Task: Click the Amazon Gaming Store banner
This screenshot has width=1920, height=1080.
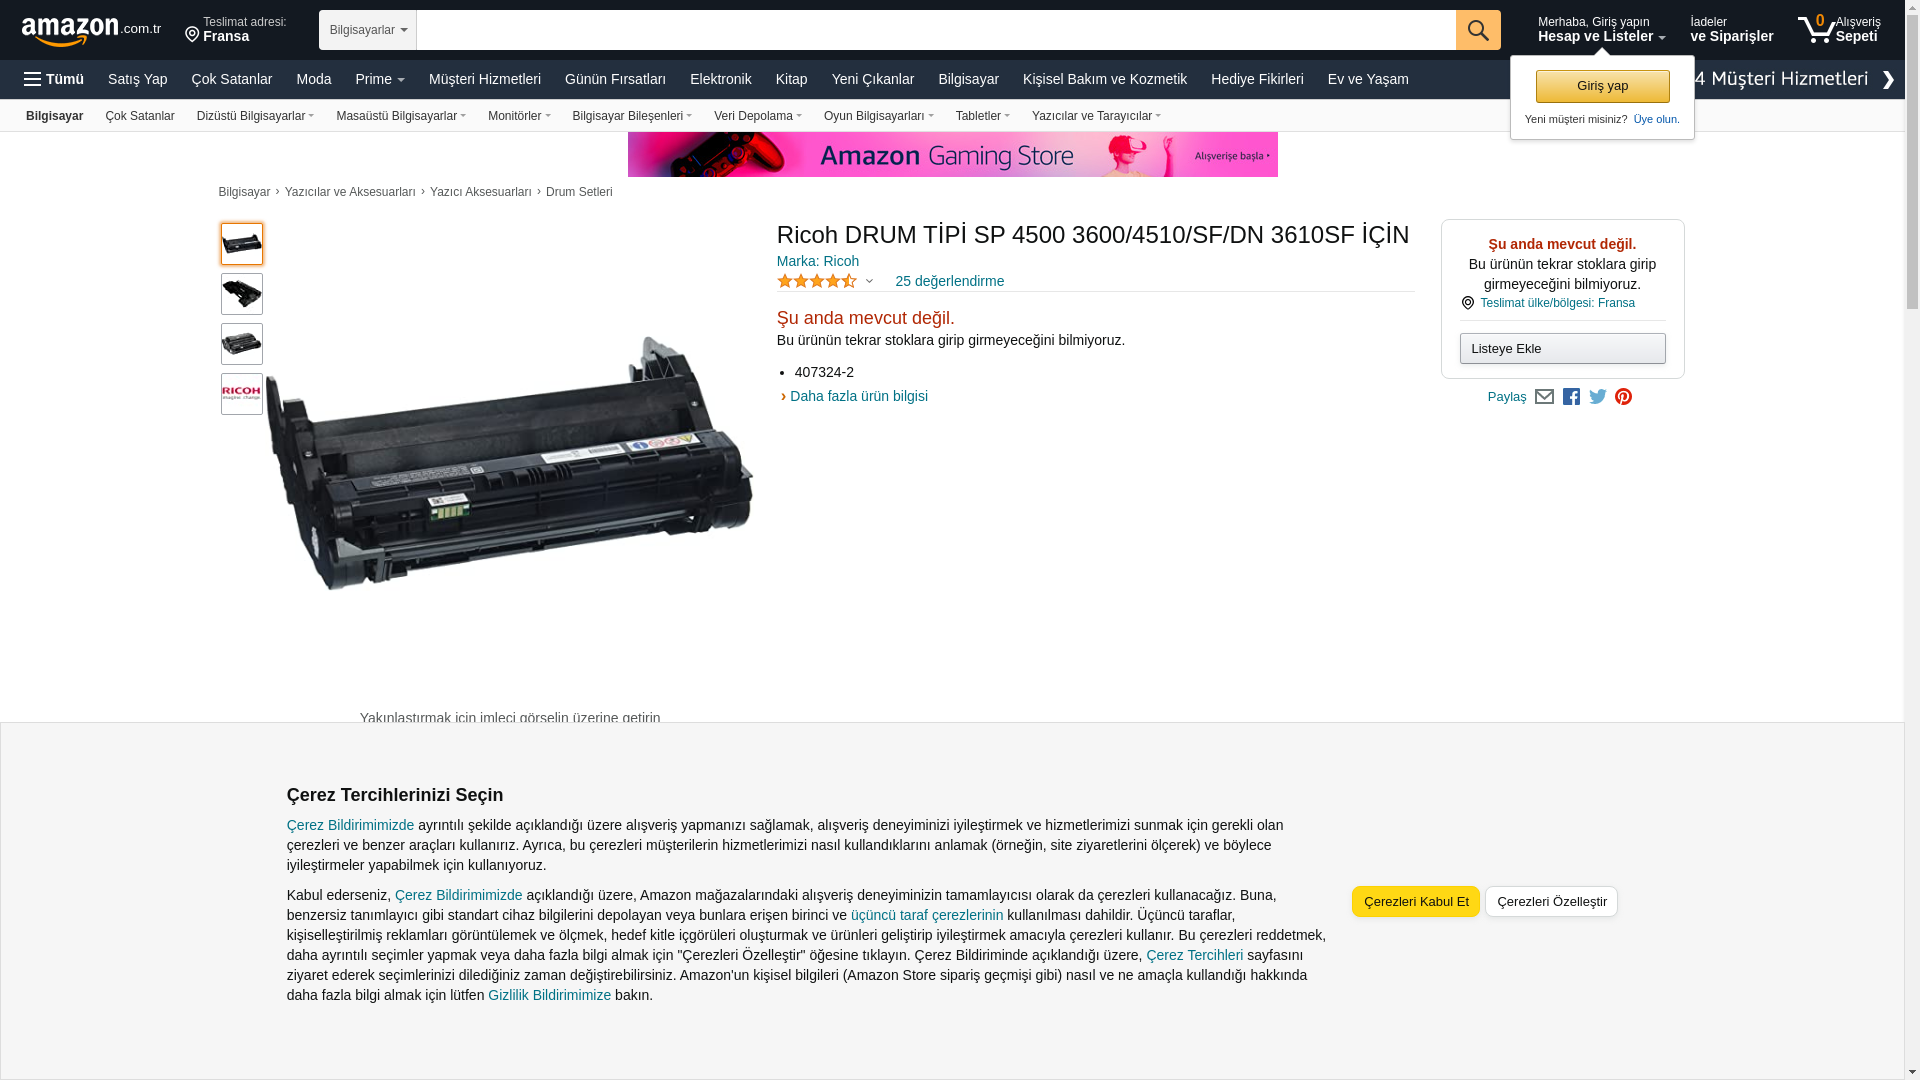Action: click(952, 155)
